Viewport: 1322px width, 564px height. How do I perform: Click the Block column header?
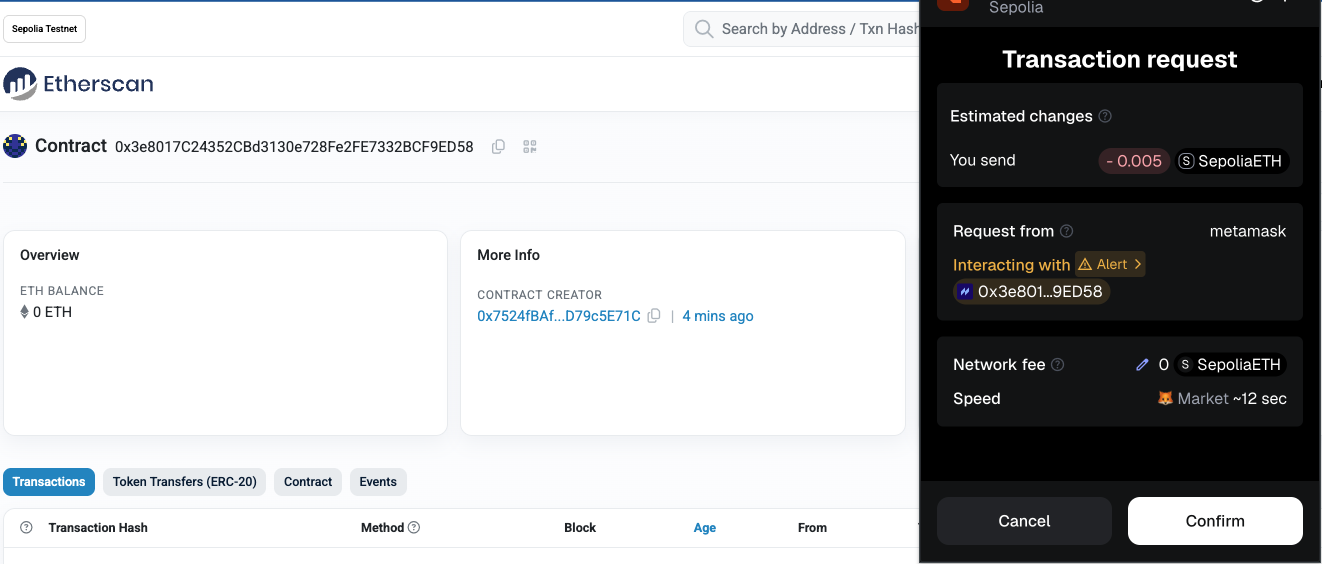[x=580, y=528]
